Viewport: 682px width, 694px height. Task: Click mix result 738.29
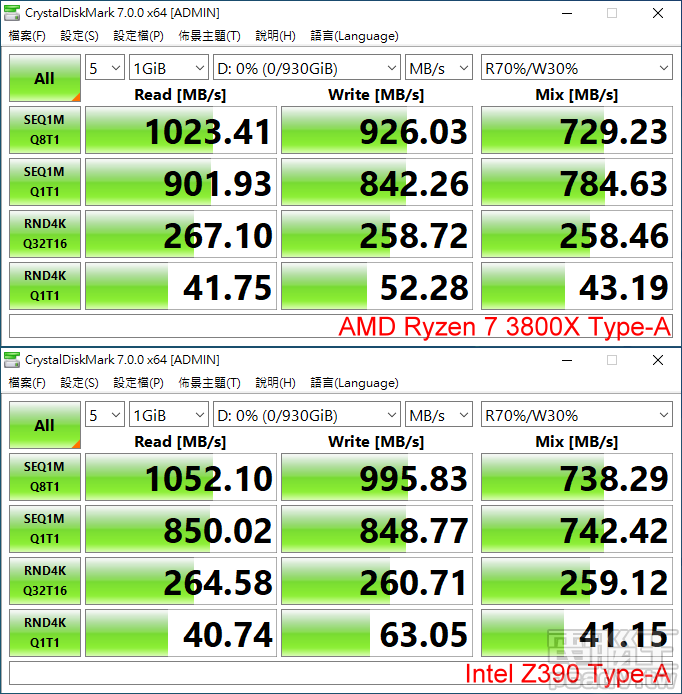pos(577,477)
